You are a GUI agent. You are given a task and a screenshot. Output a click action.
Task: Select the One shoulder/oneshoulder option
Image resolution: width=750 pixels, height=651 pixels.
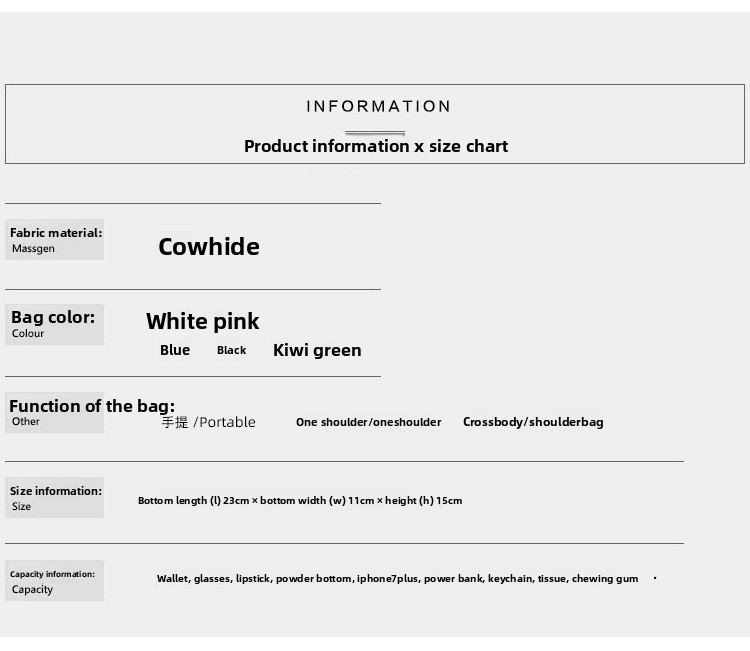(x=368, y=422)
